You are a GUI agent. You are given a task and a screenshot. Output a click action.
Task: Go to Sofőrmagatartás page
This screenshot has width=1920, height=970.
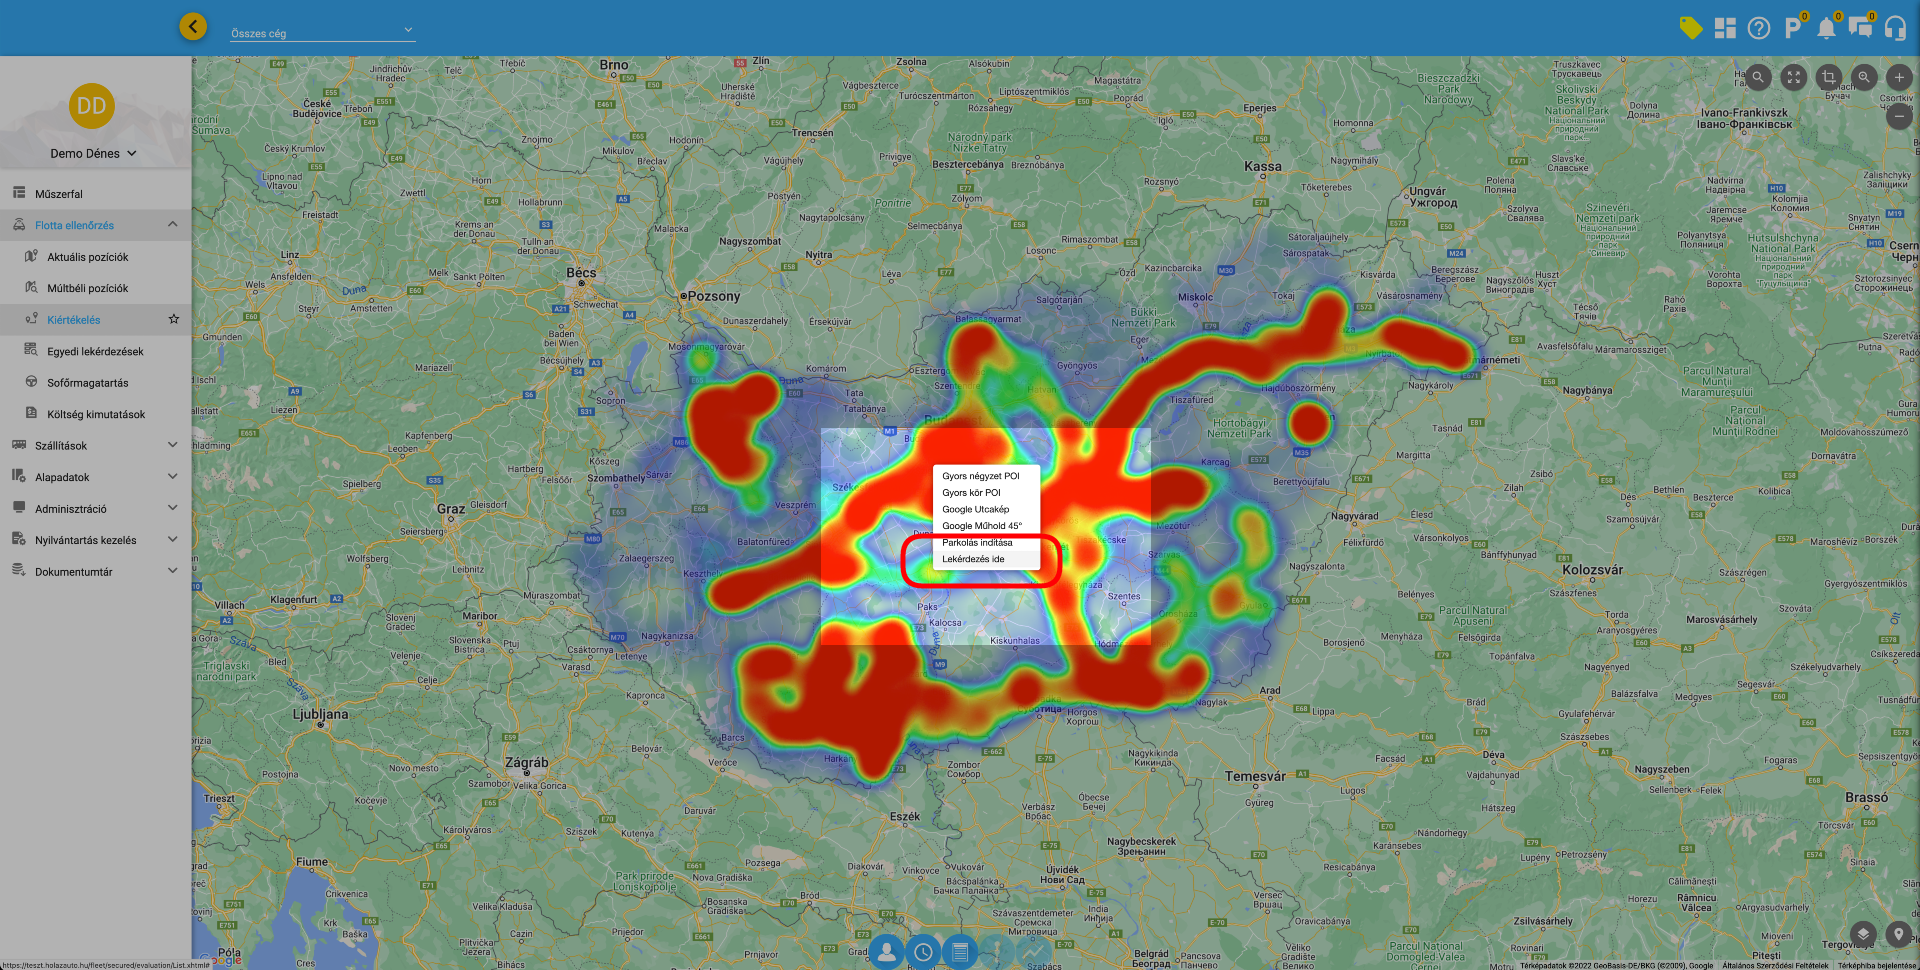coord(88,383)
